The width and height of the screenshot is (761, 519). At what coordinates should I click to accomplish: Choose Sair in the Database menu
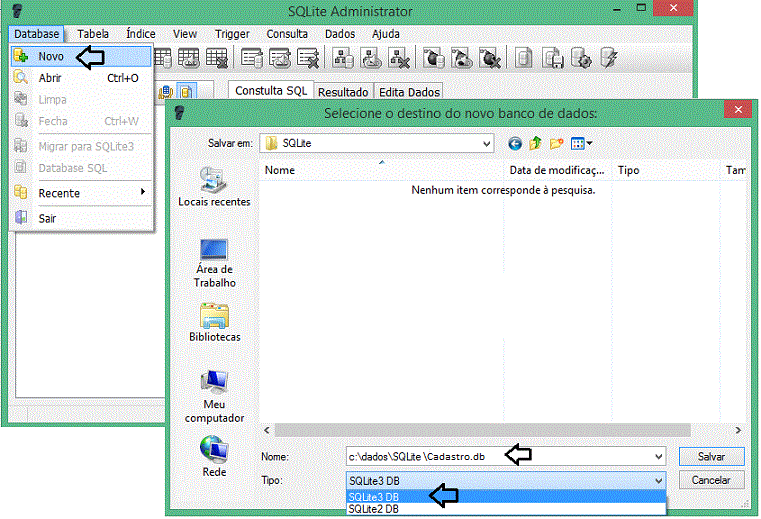coord(82,218)
